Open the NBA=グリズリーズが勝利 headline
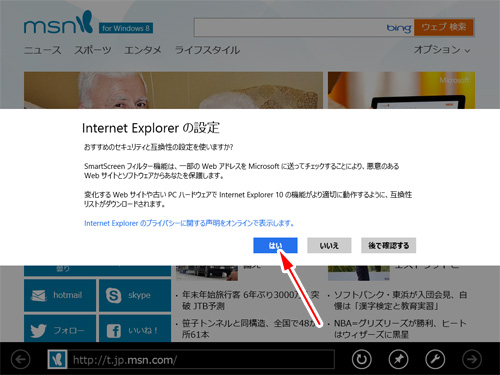Image resolution: width=500 pixels, height=375 pixels. point(400,329)
